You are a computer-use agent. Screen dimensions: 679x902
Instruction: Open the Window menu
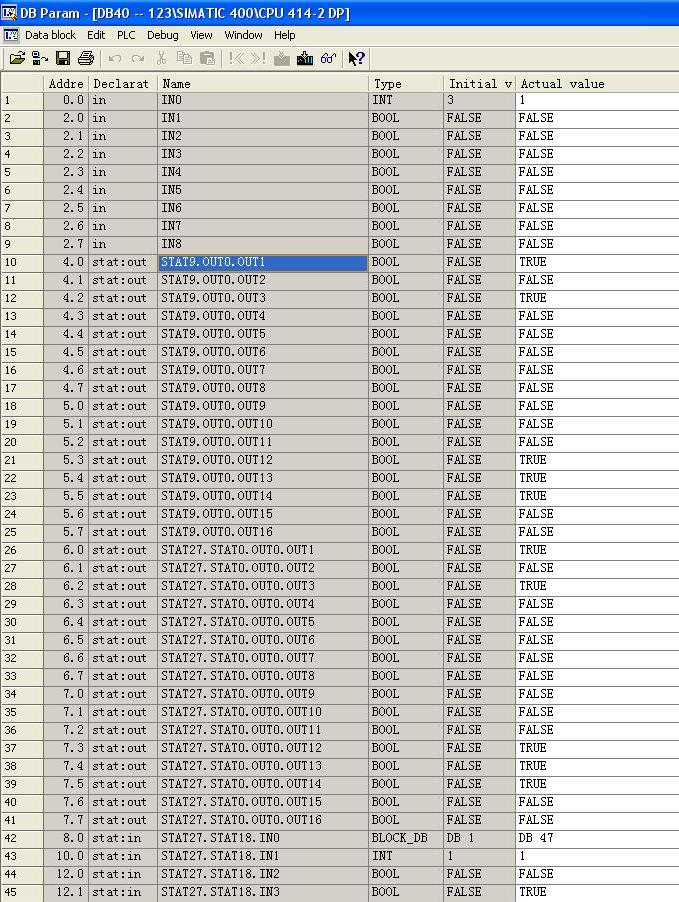coord(243,35)
